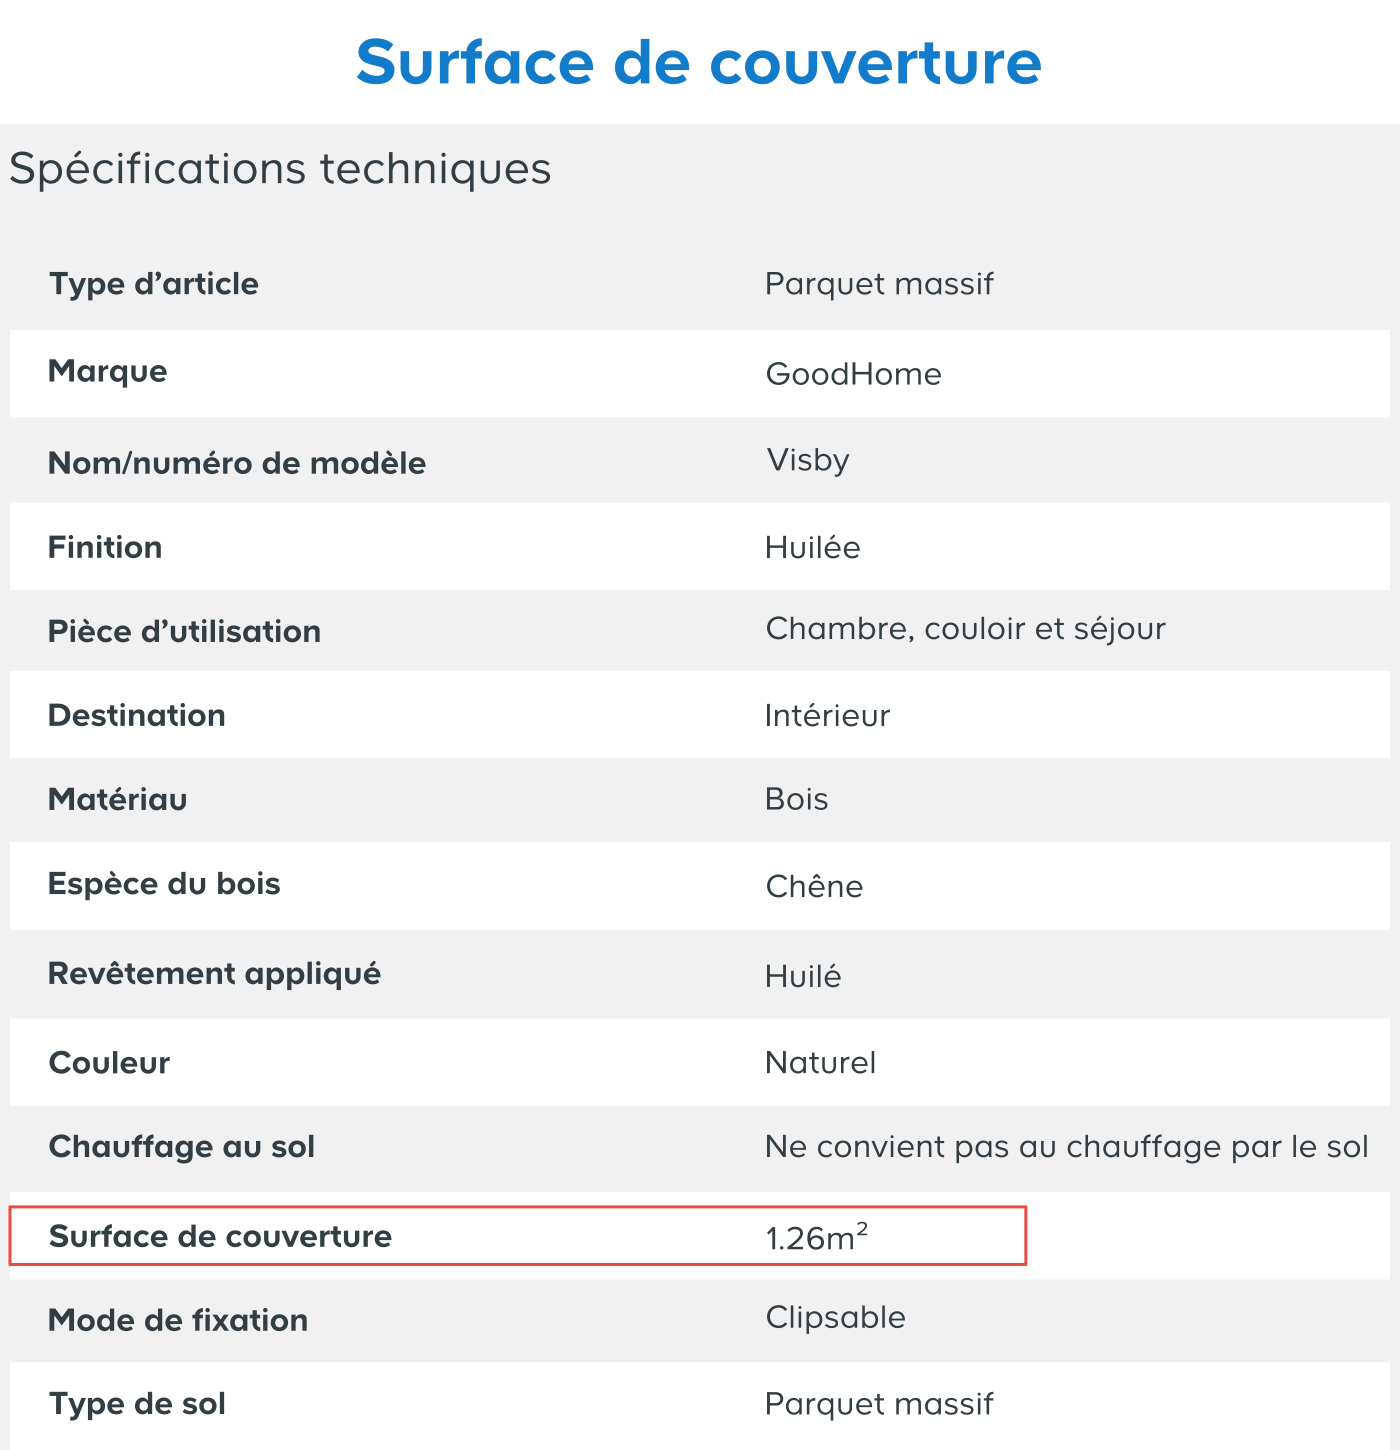Image resolution: width=1400 pixels, height=1450 pixels.
Task: Select the "Type d'article" row label
Action: click(154, 284)
